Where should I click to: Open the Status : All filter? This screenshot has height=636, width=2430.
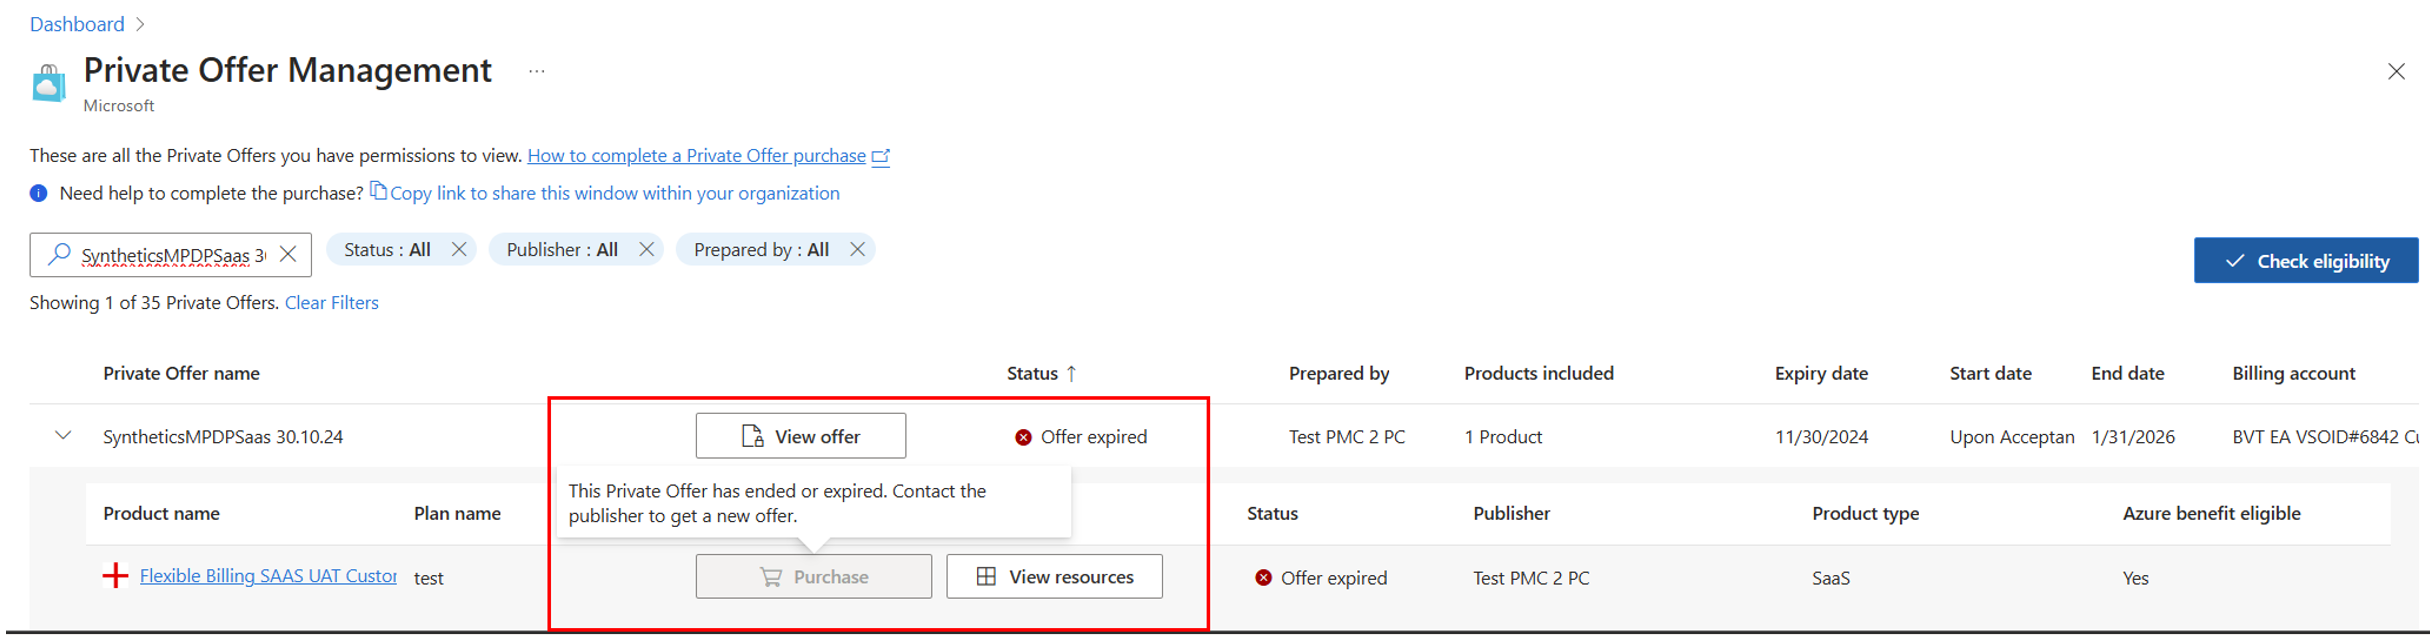point(387,250)
